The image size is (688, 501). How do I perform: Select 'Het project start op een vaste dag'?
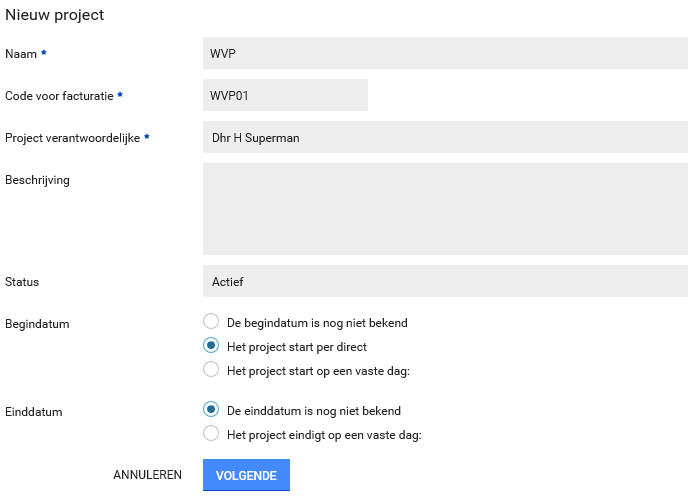tap(210, 370)
